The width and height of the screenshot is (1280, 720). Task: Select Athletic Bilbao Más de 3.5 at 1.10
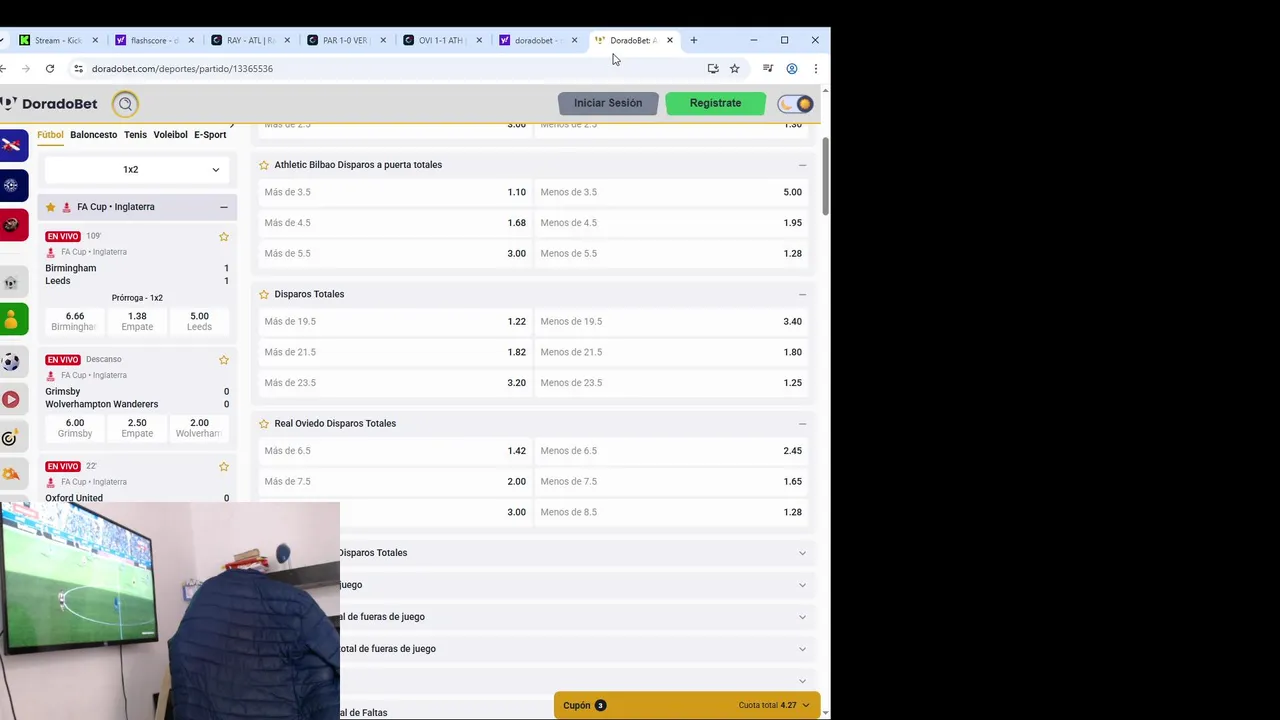(395, 192)
